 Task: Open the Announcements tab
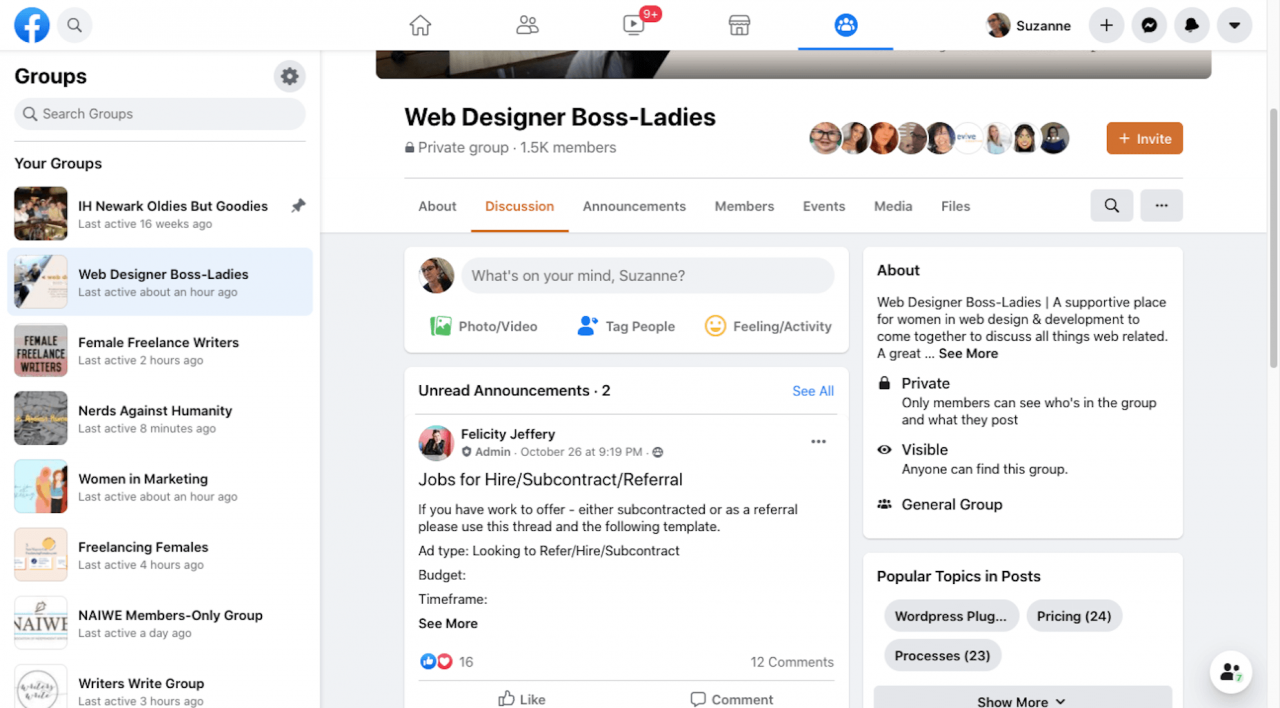tap(634, 206)
